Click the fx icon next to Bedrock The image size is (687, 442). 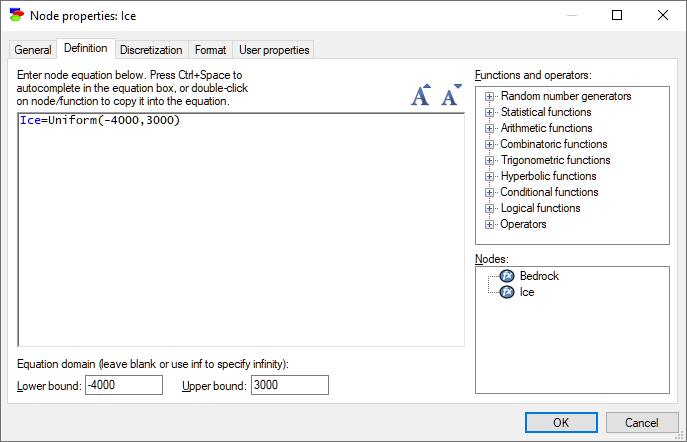[507, 276]
